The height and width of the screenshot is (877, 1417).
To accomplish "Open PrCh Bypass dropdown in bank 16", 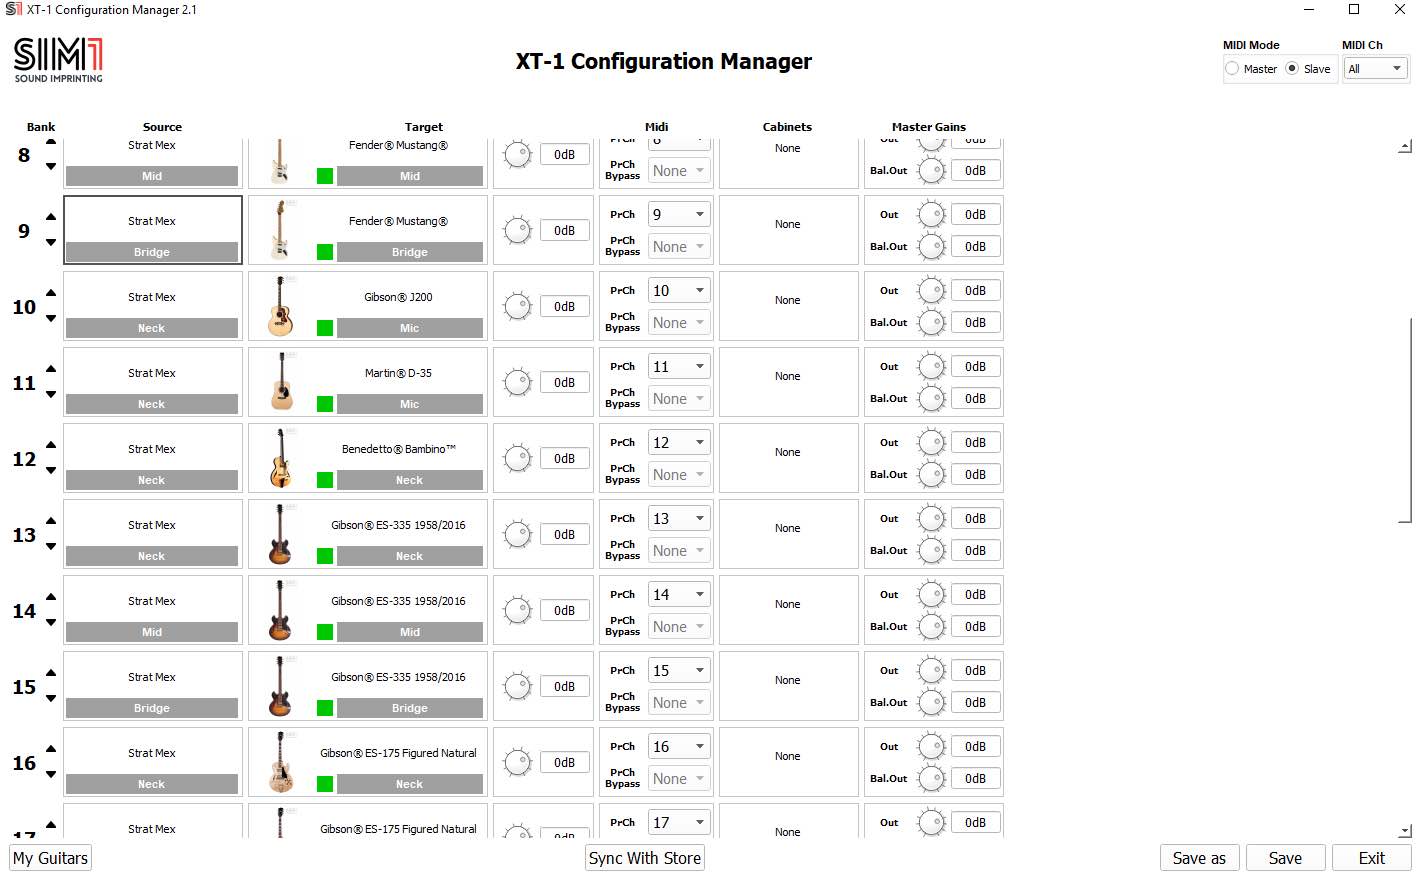I will [679, 778].
